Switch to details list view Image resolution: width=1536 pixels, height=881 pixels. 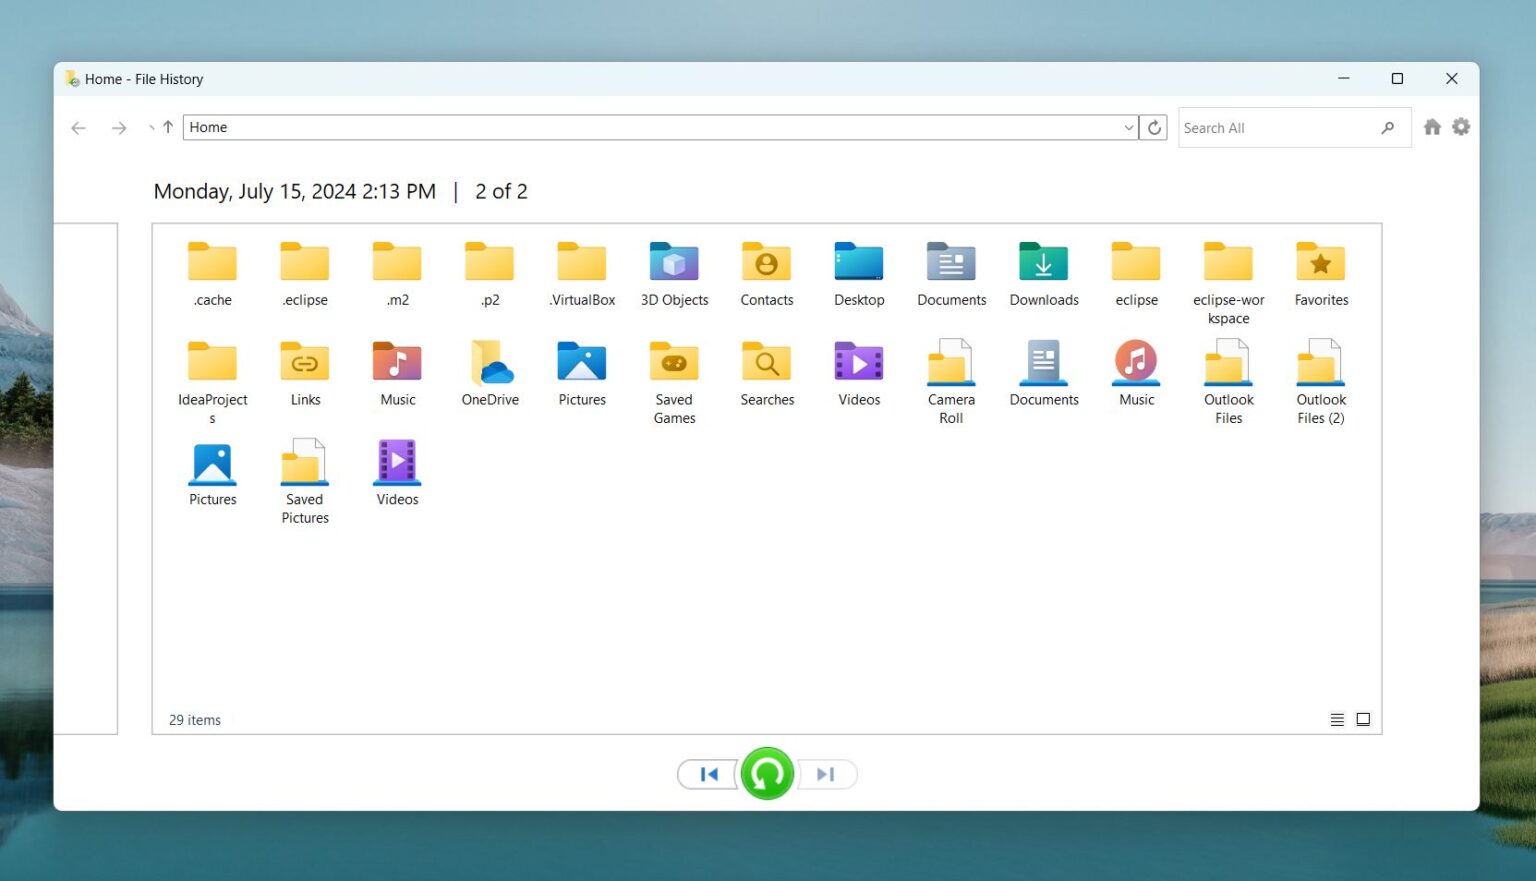pos(1337,719)
